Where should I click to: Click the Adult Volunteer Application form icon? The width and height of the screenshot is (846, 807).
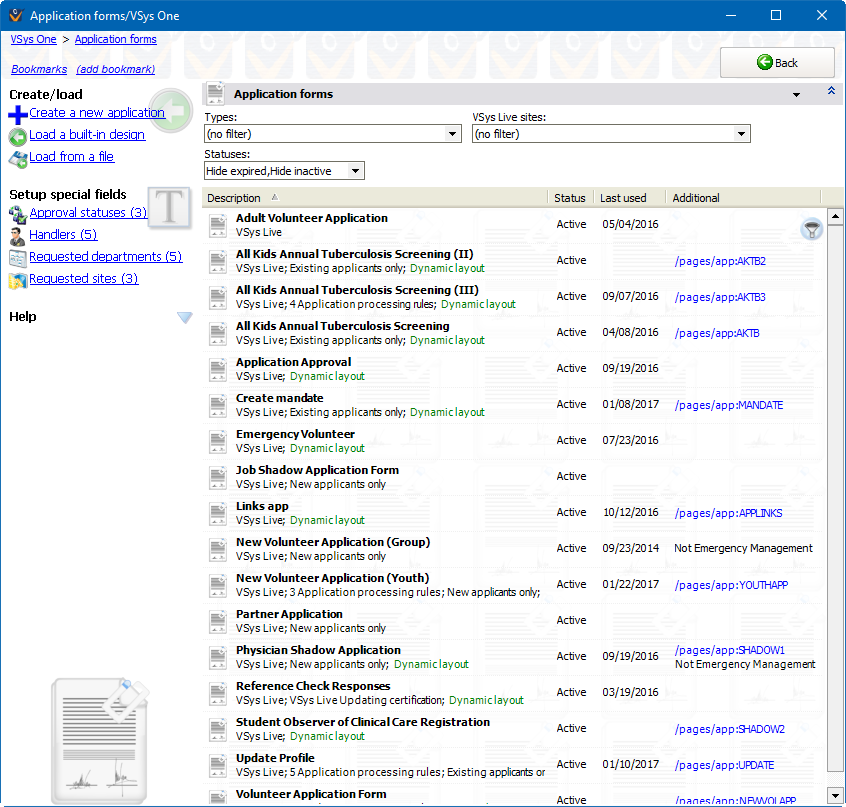click(x=219, y=225)
